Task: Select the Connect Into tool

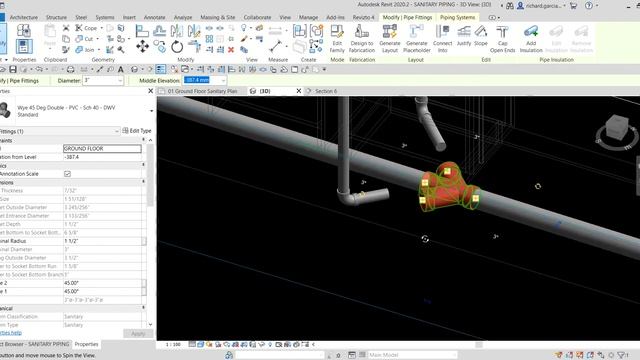Action: (x=442, y=39)
